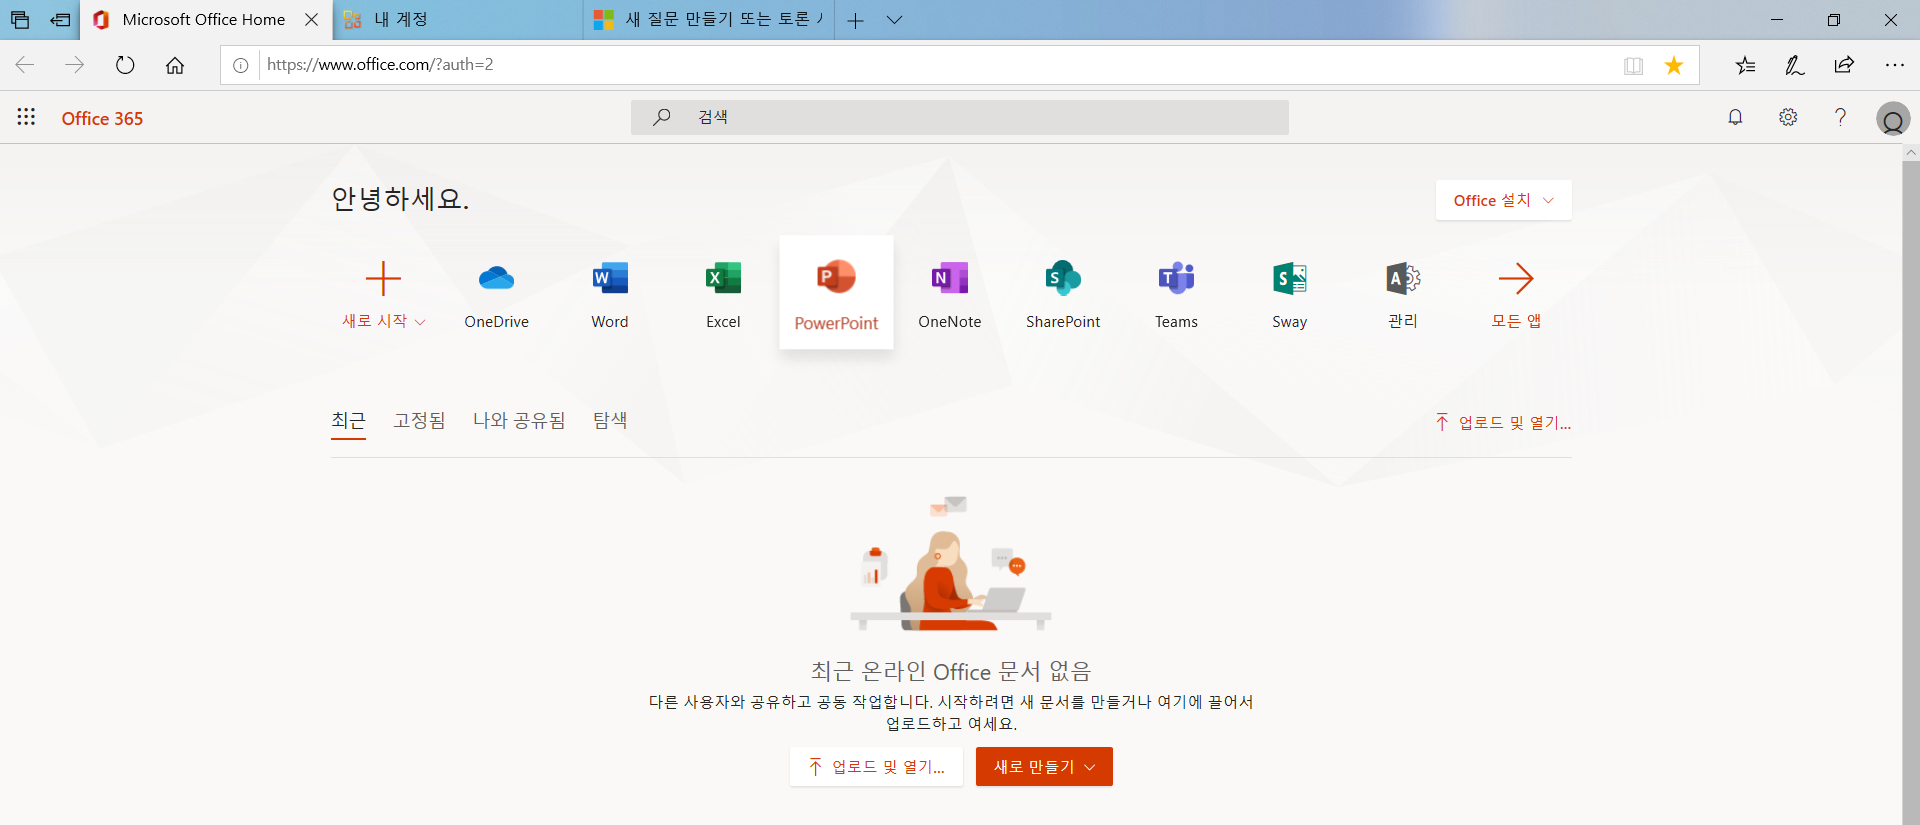Open OneDrive app

[496, 293]
